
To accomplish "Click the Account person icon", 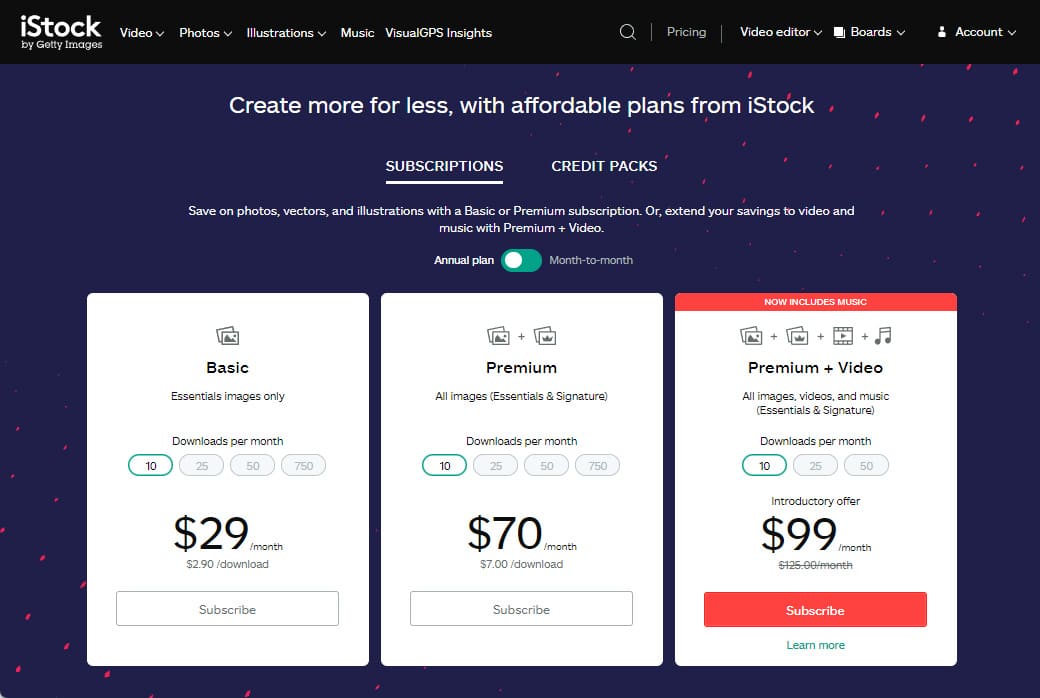I will click(x=941, y=31).
